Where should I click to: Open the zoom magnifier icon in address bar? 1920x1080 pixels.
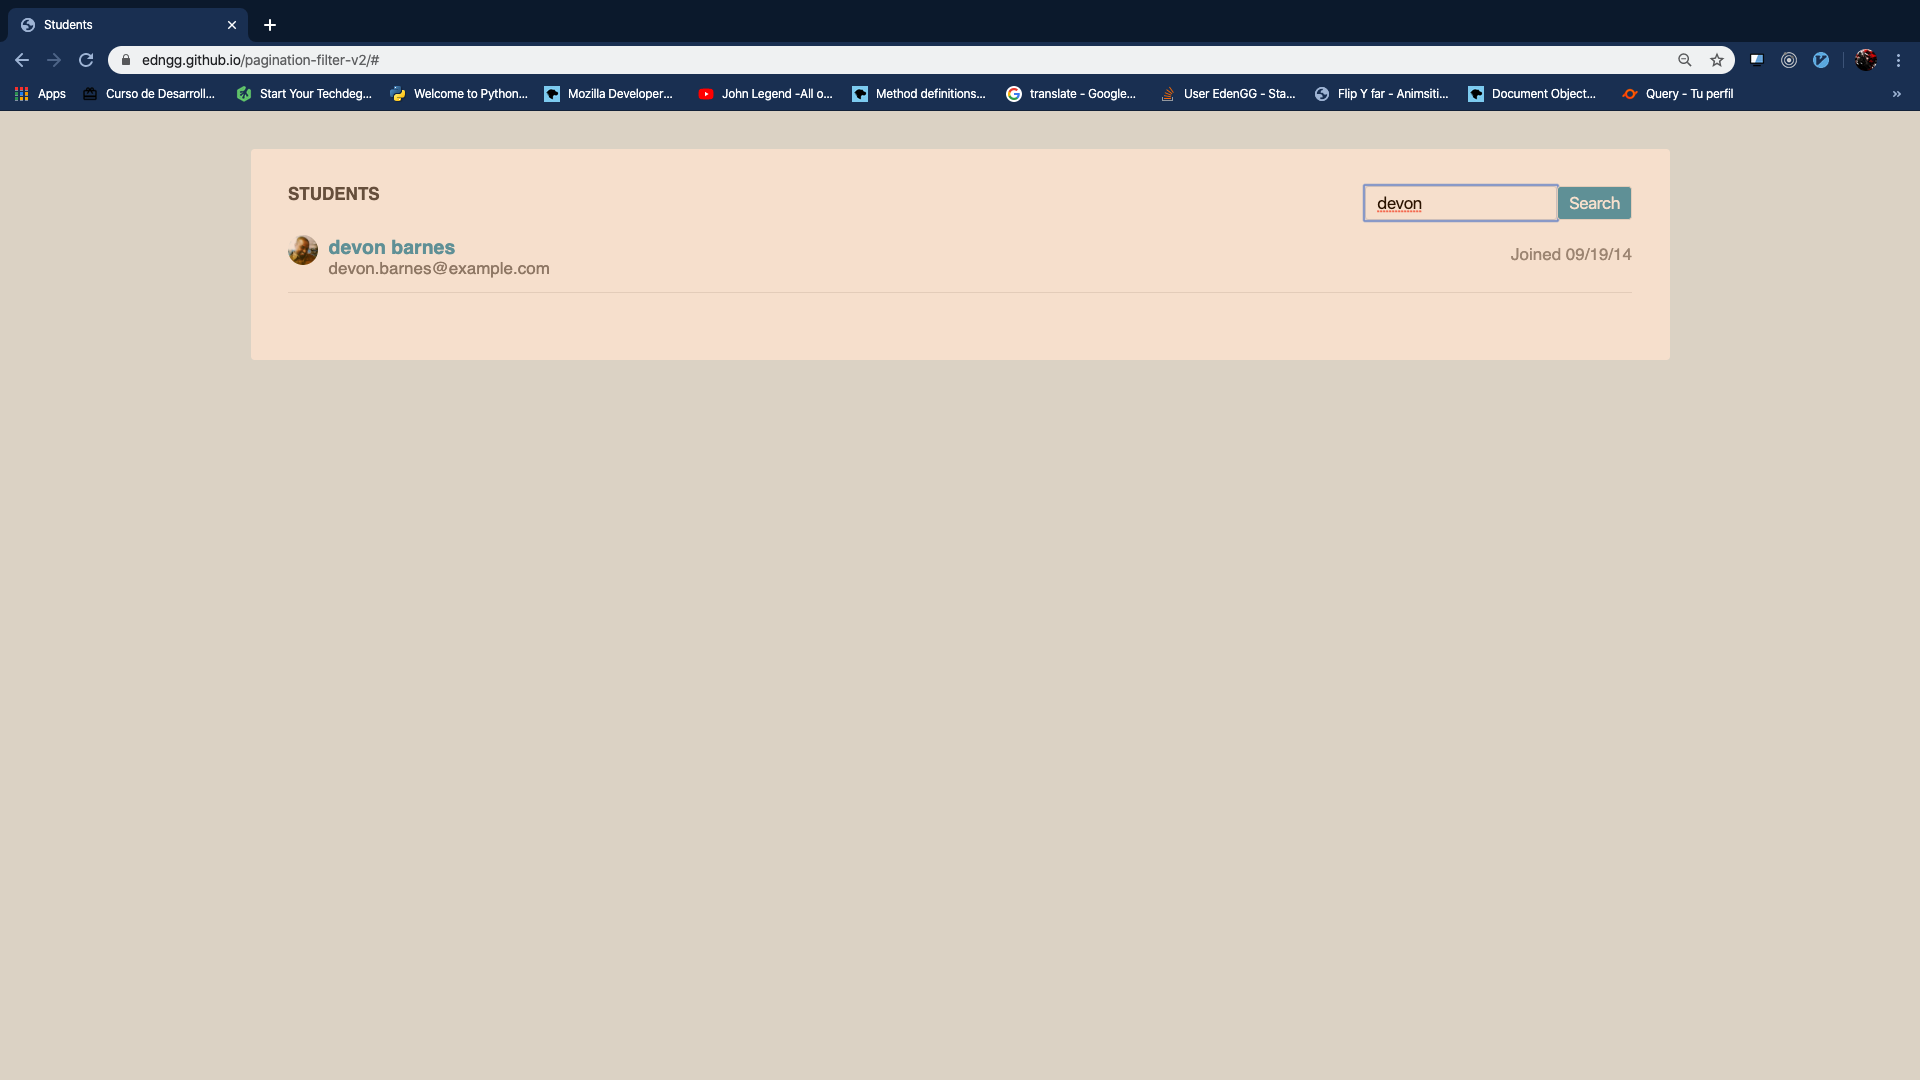tap(1685, 60)
